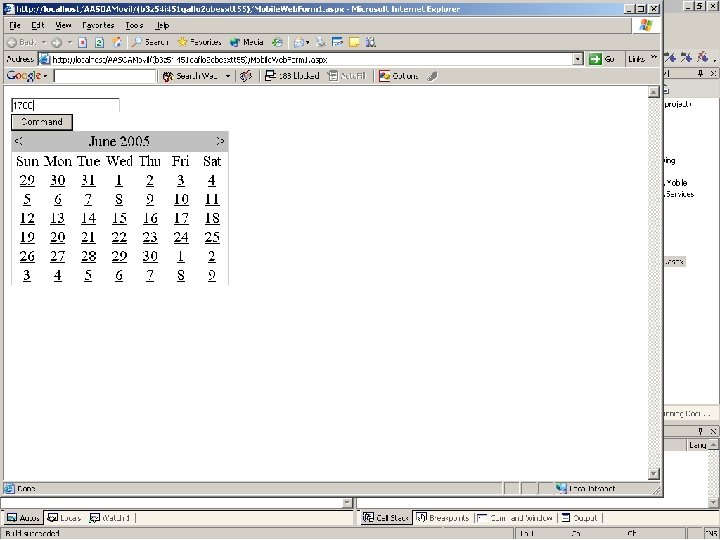Viewport: 720px width, 540px height.
Task: Select June 27 in the calendar
Action: click(x=57, y=256)
